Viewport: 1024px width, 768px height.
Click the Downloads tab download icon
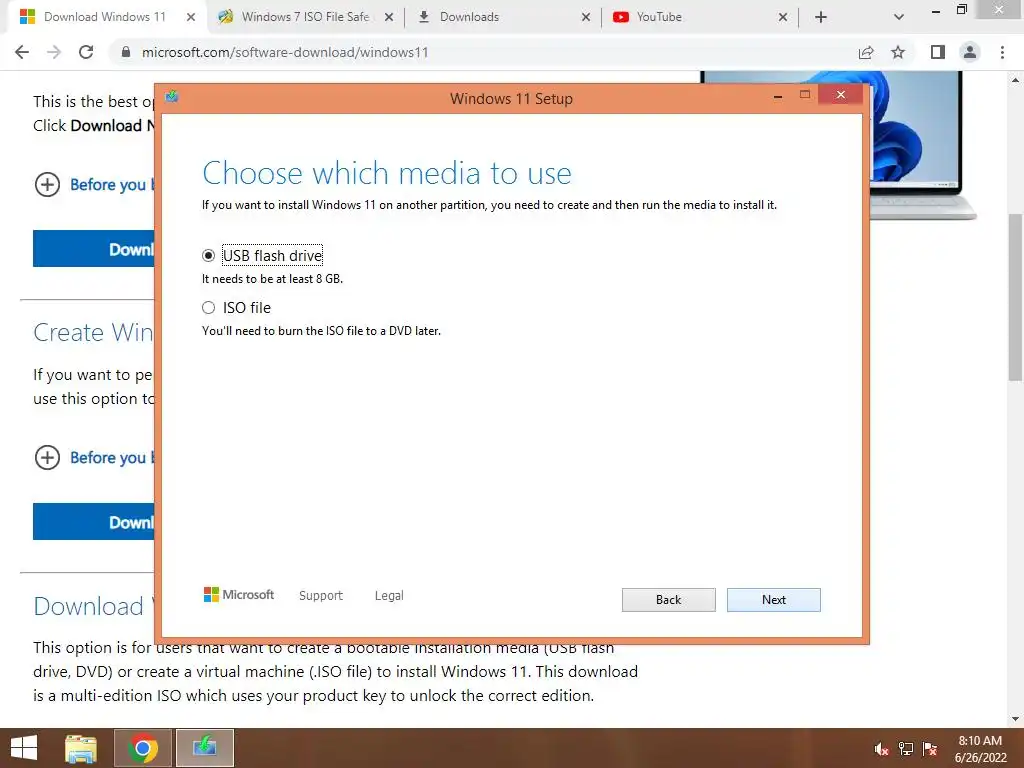[x=423, y=17]
